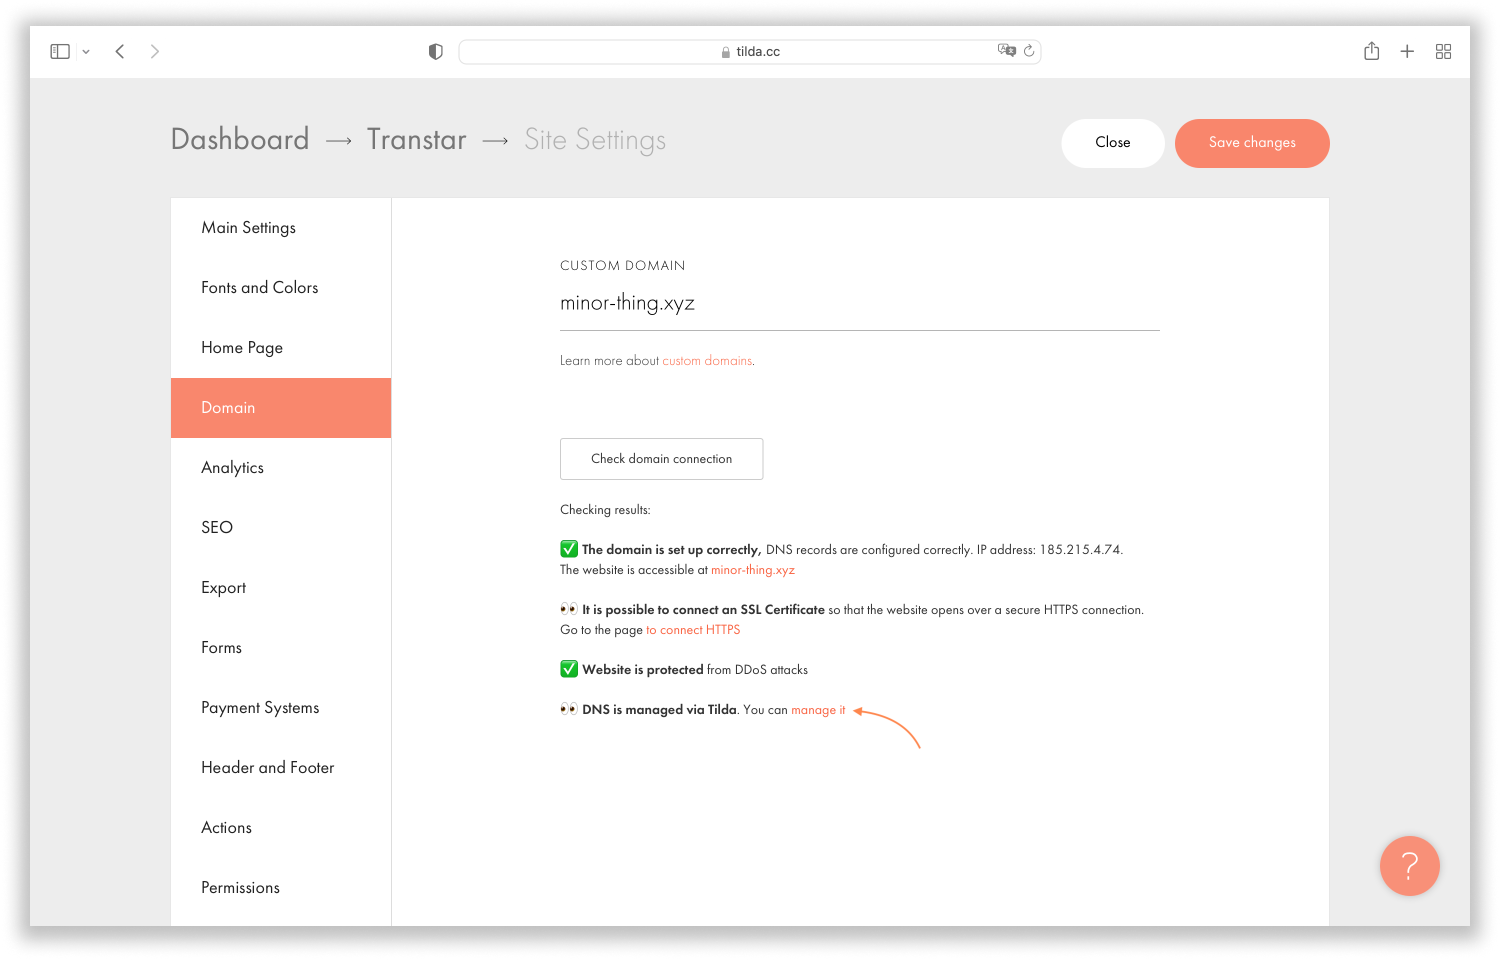1500x960 pixels.
Task: Open Tilda help via question mark bubble
Action: pos(1409,866)
